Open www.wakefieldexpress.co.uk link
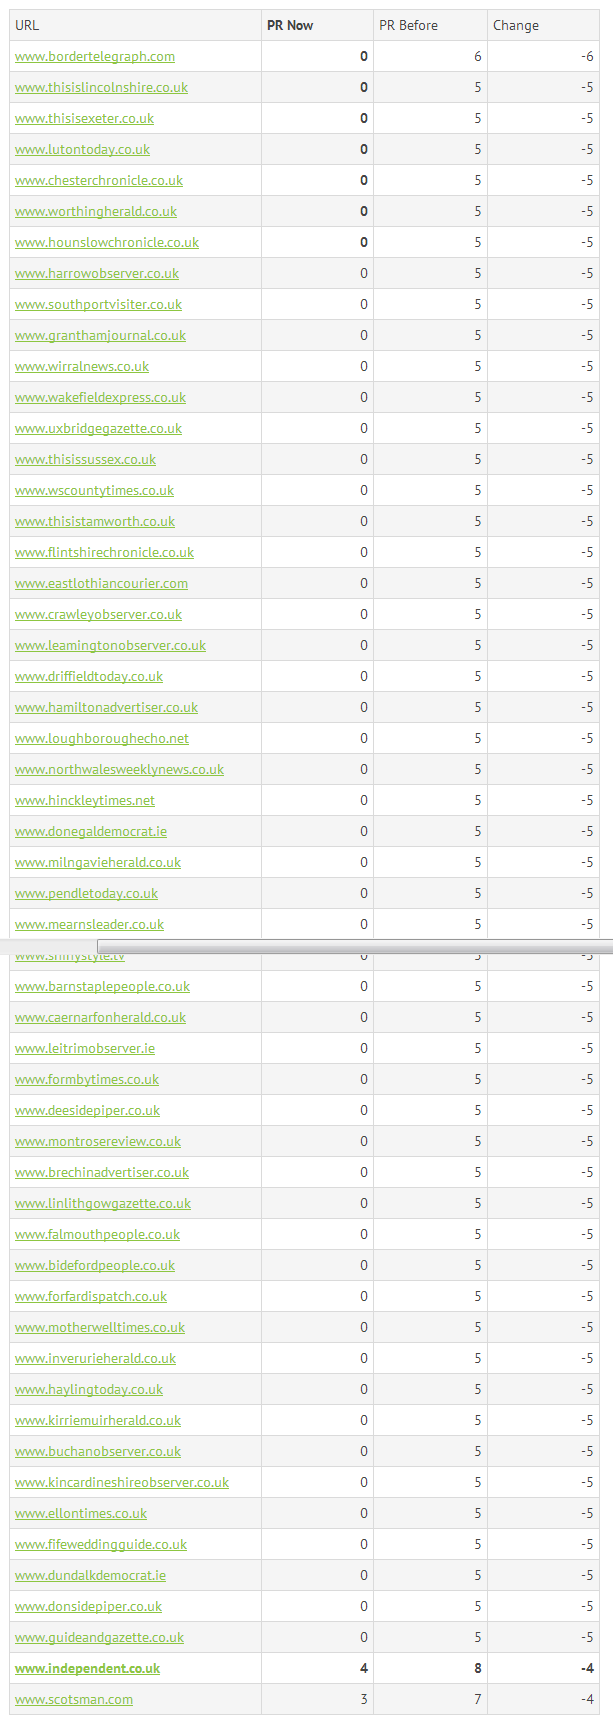 (x=100, y=398)
